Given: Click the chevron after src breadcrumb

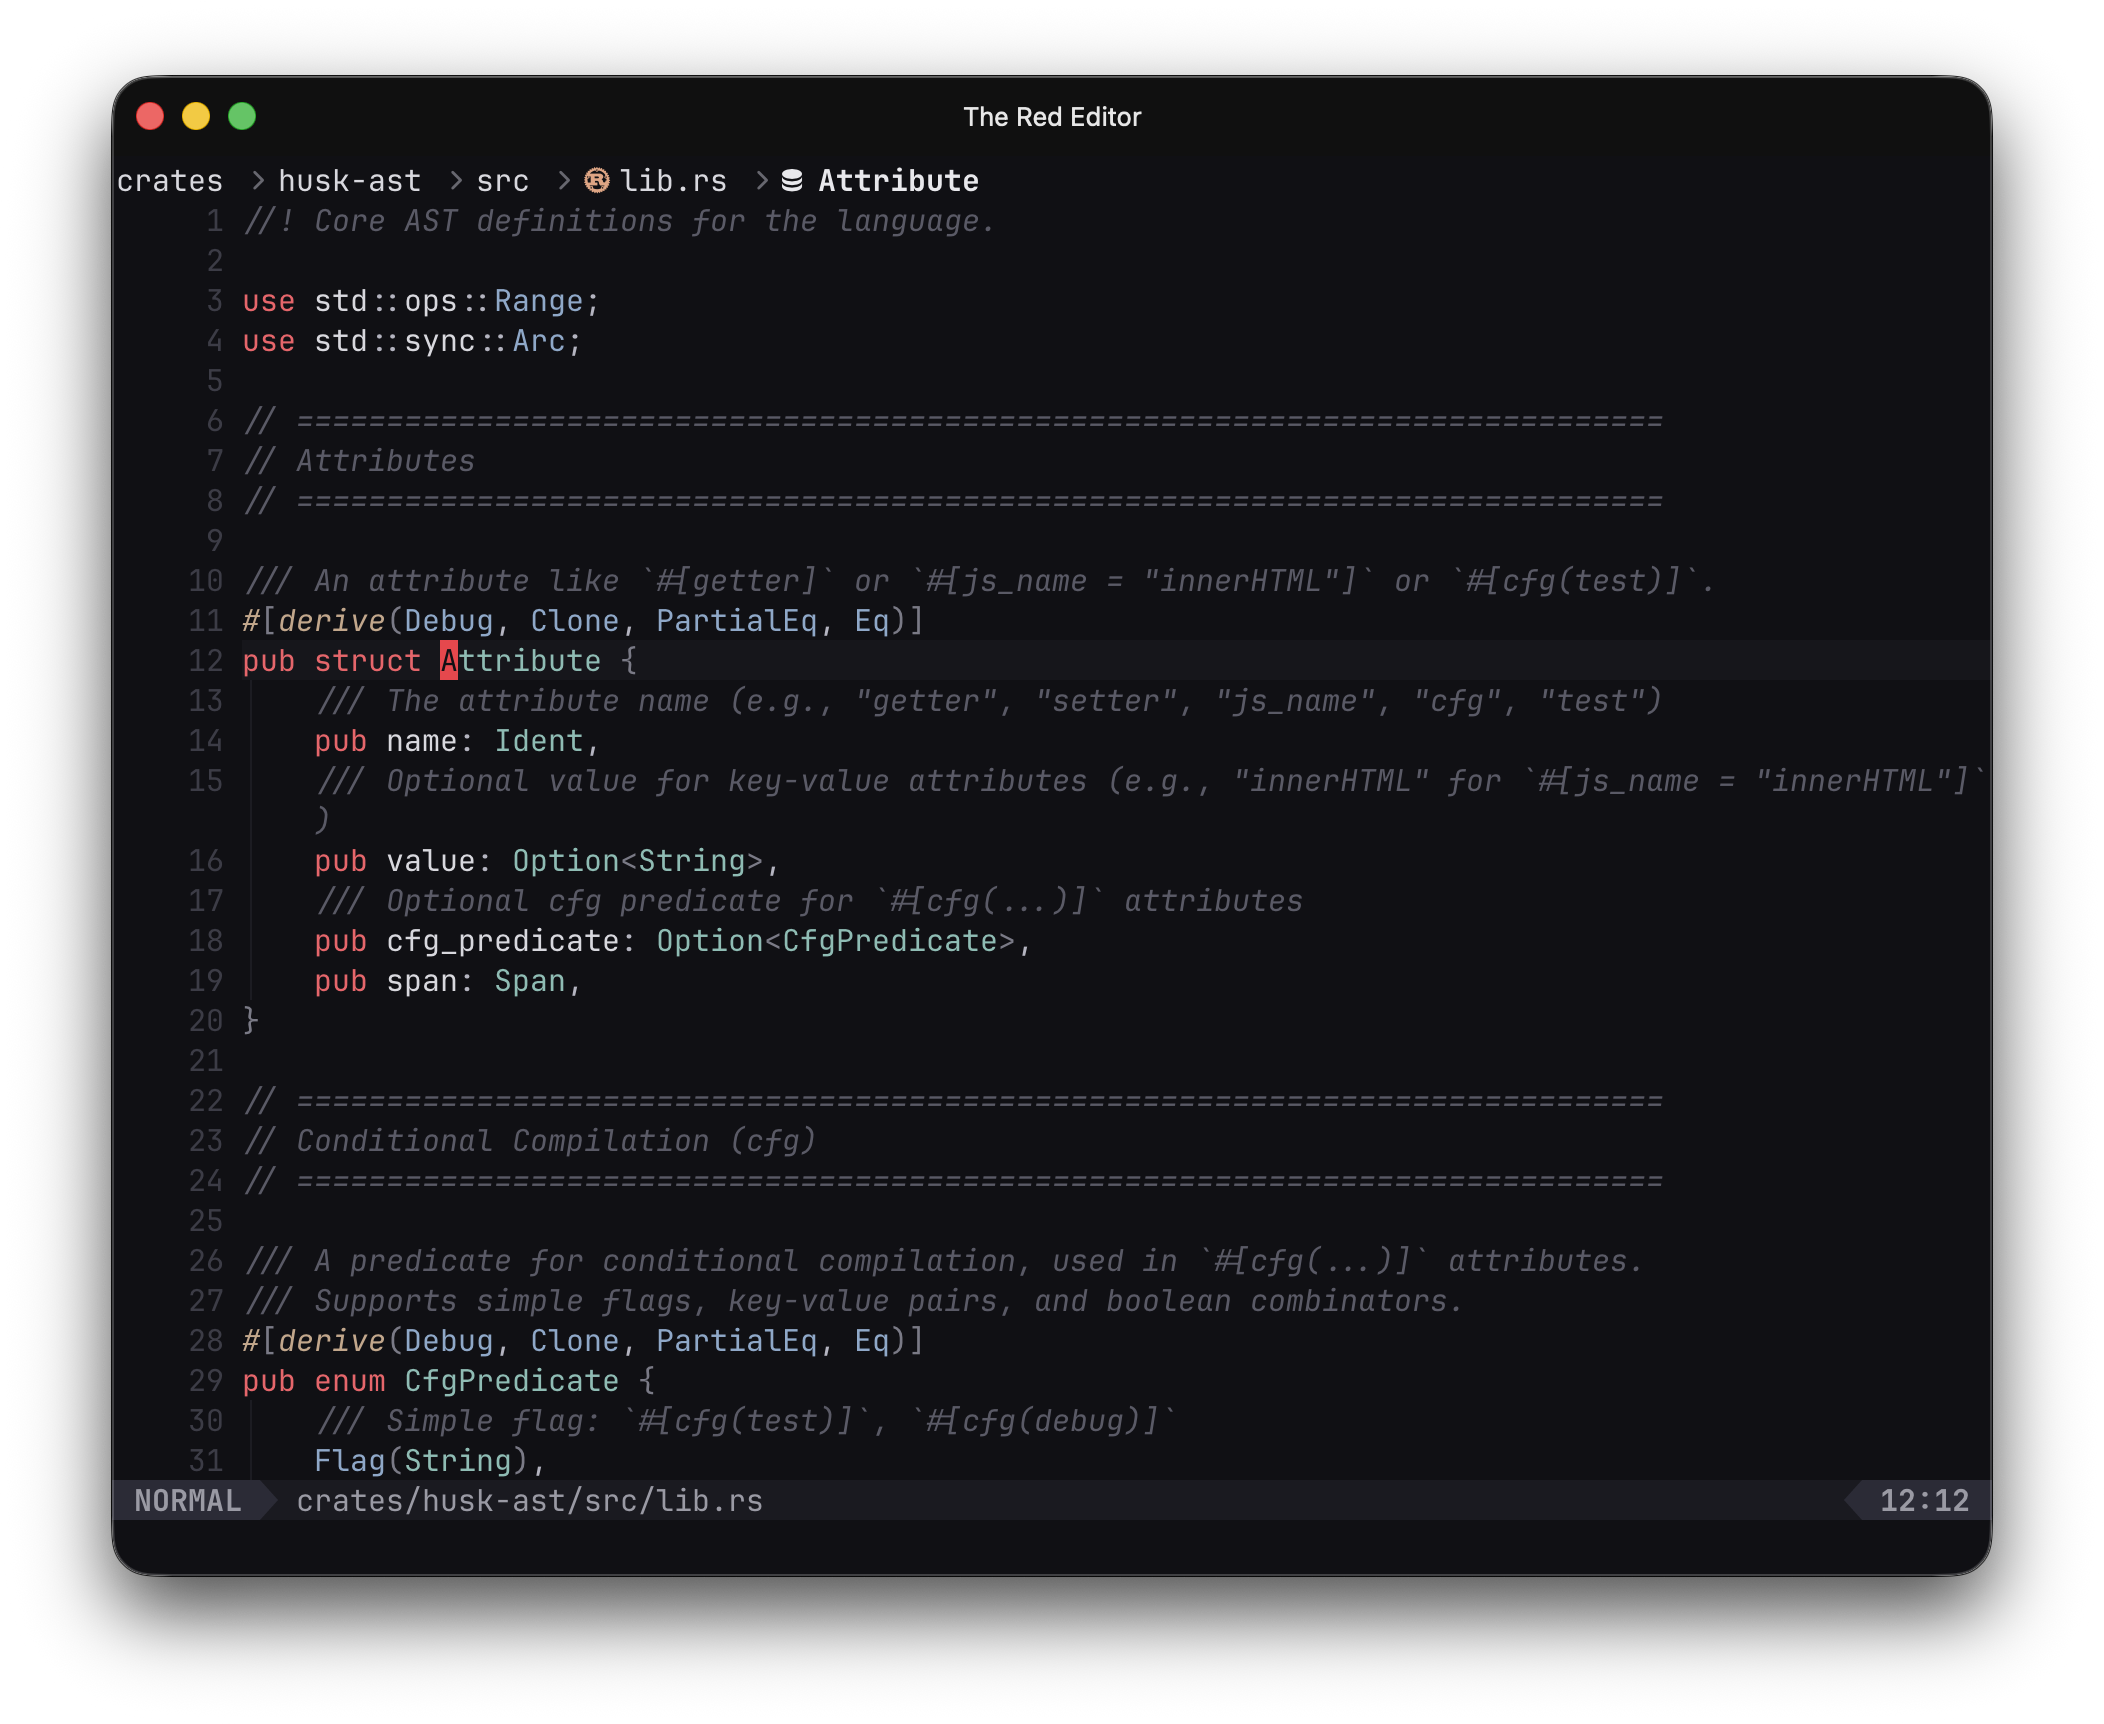Looking at the screenshot, I should pyautogui.click(x=564, y=180).
